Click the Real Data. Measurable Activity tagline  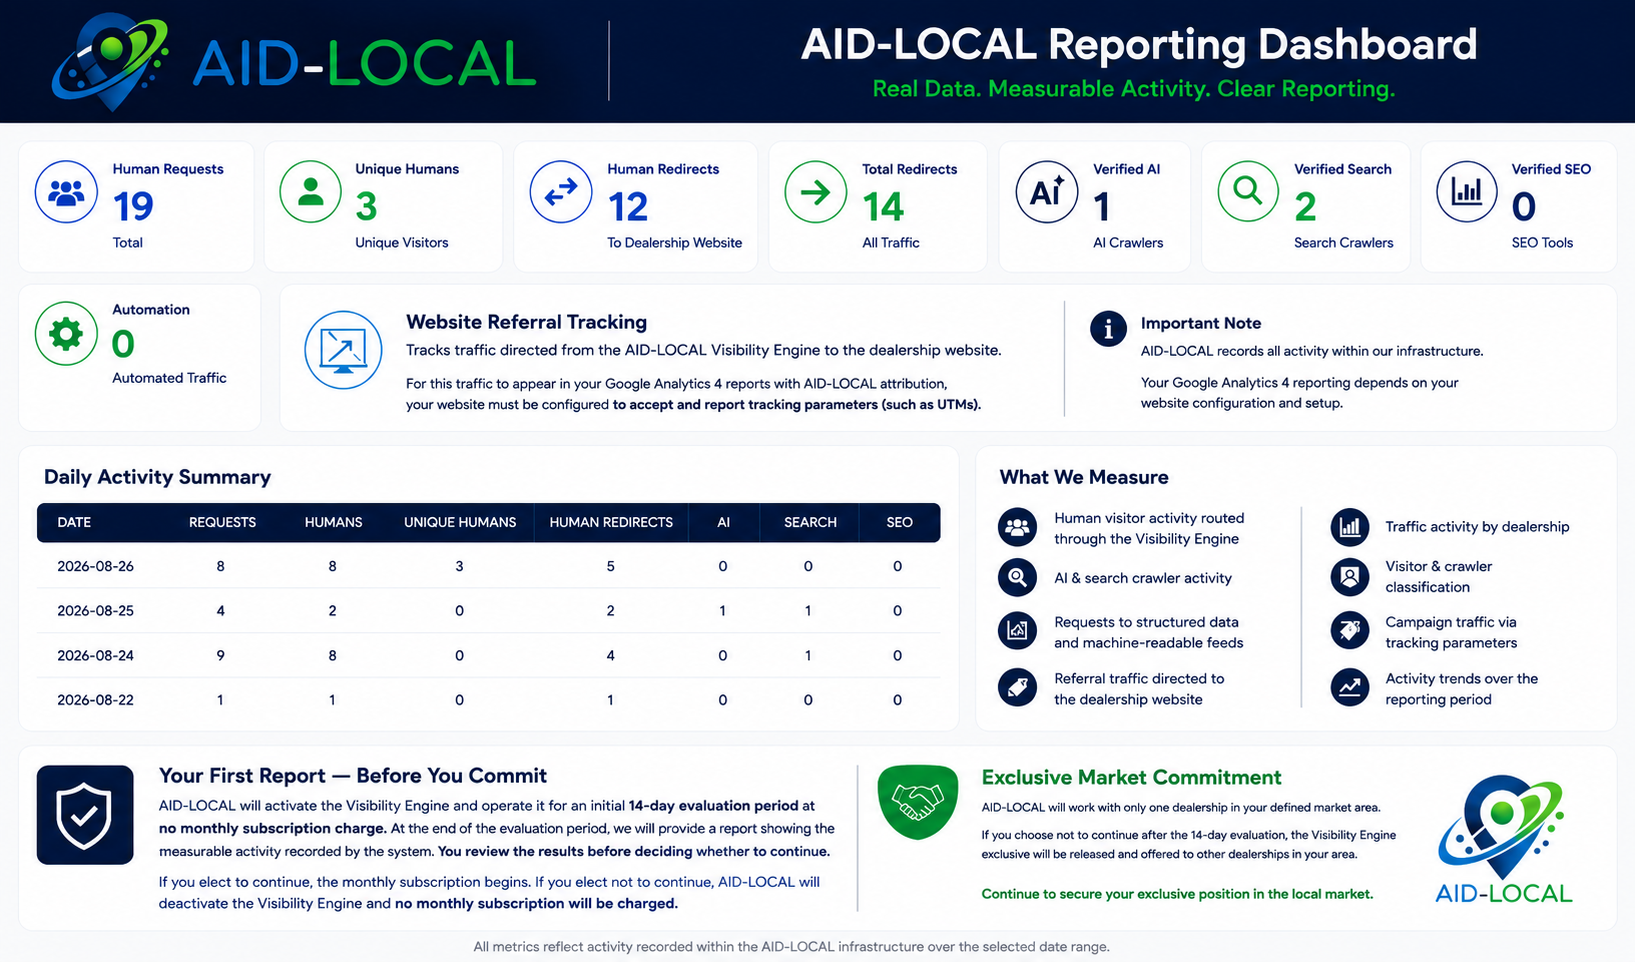pos(1134,89)
